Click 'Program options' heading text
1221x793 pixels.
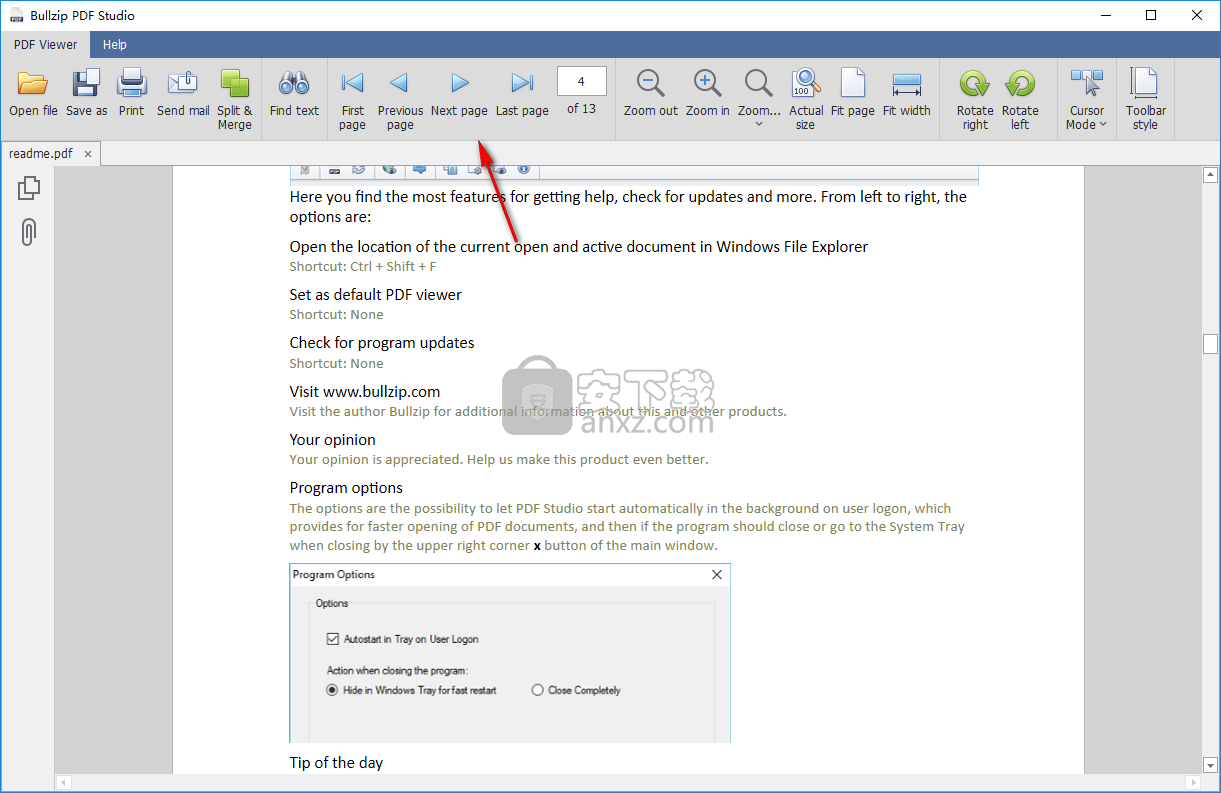tap(346, 488)
